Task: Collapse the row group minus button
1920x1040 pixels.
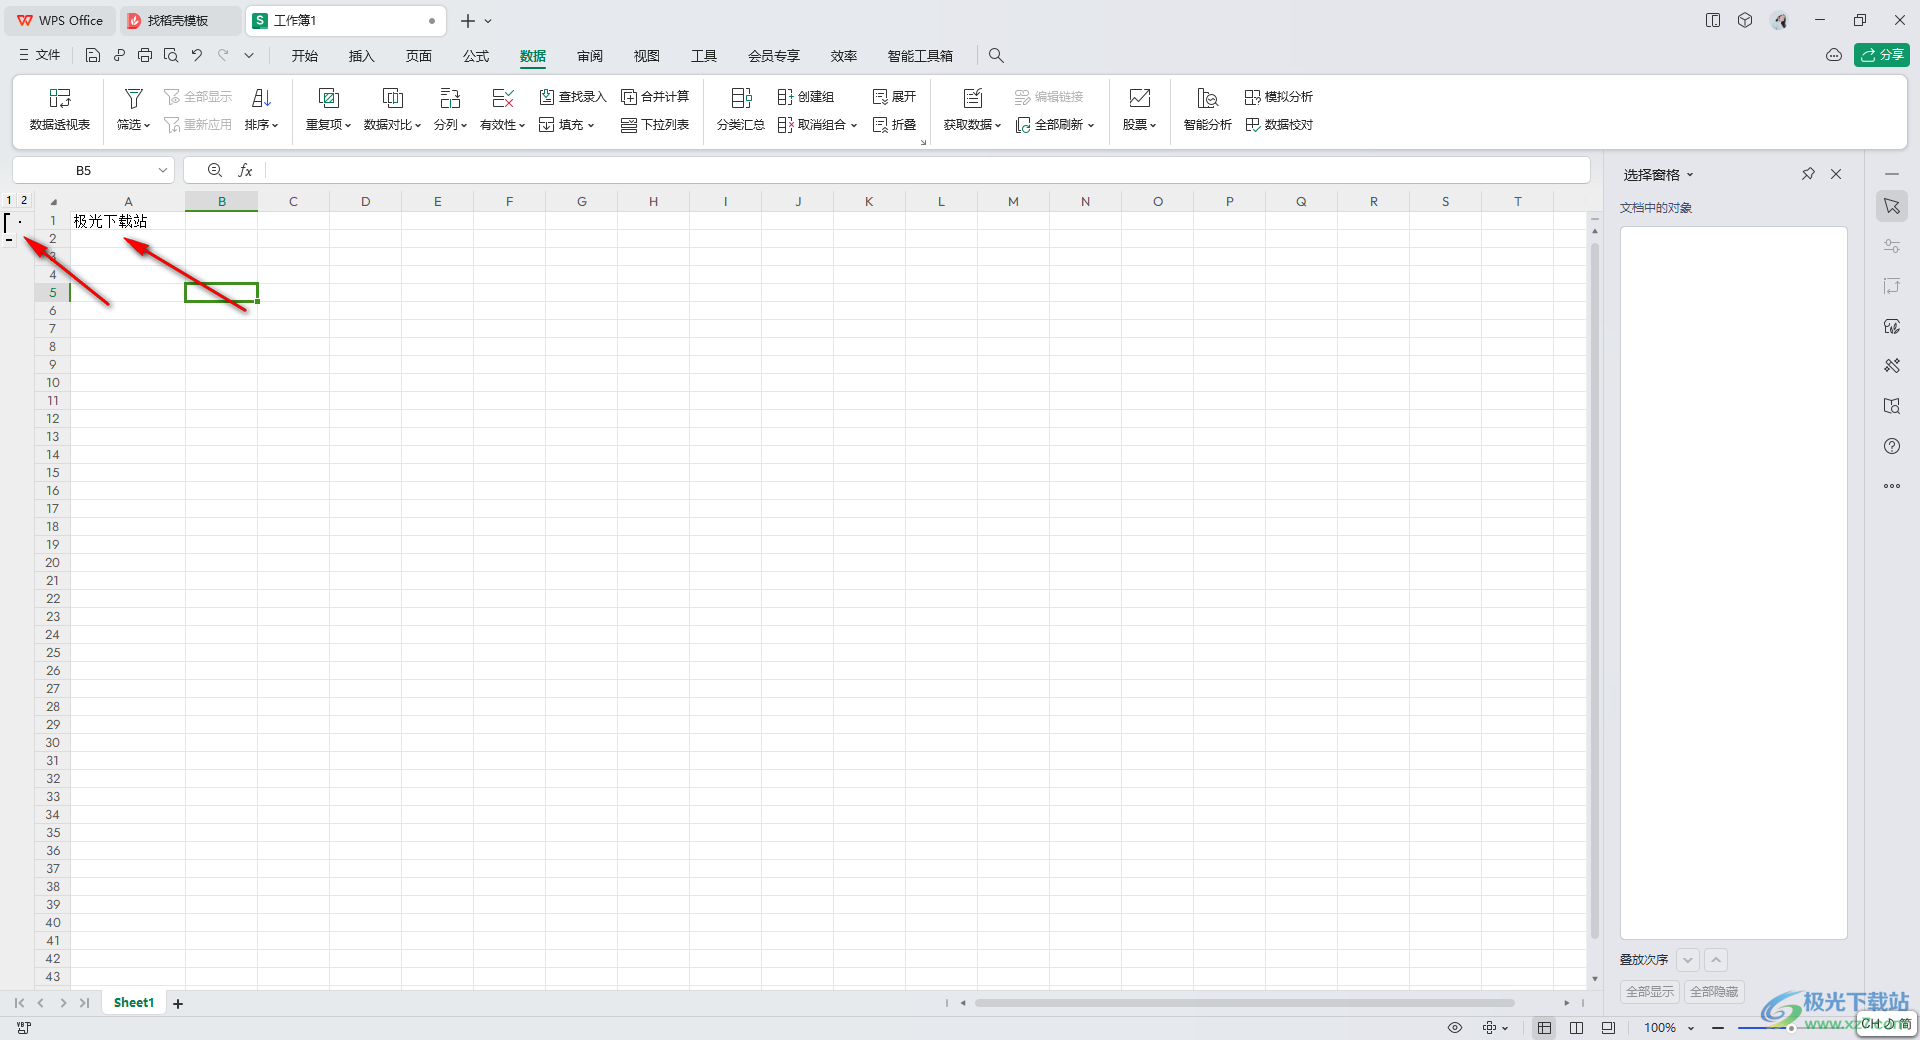Action: [x=9, y=239]
